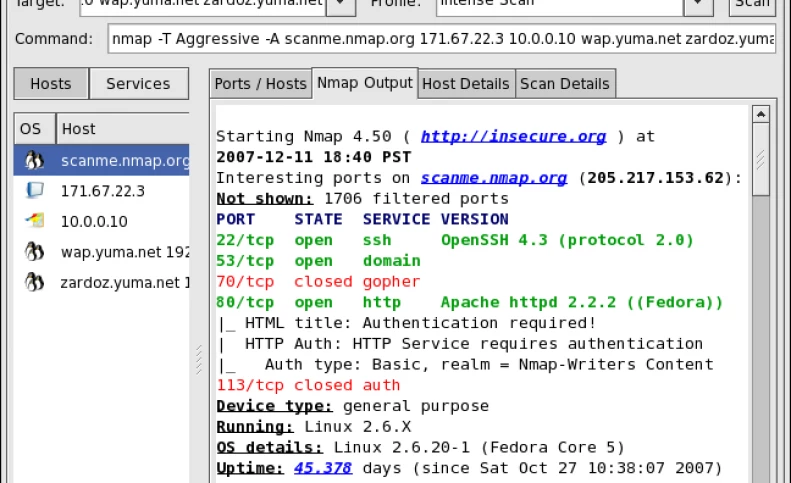Click the penguin icon beside zardoz.yuma.net
Viewport: 791px width, 483px height.
[34, 282]
